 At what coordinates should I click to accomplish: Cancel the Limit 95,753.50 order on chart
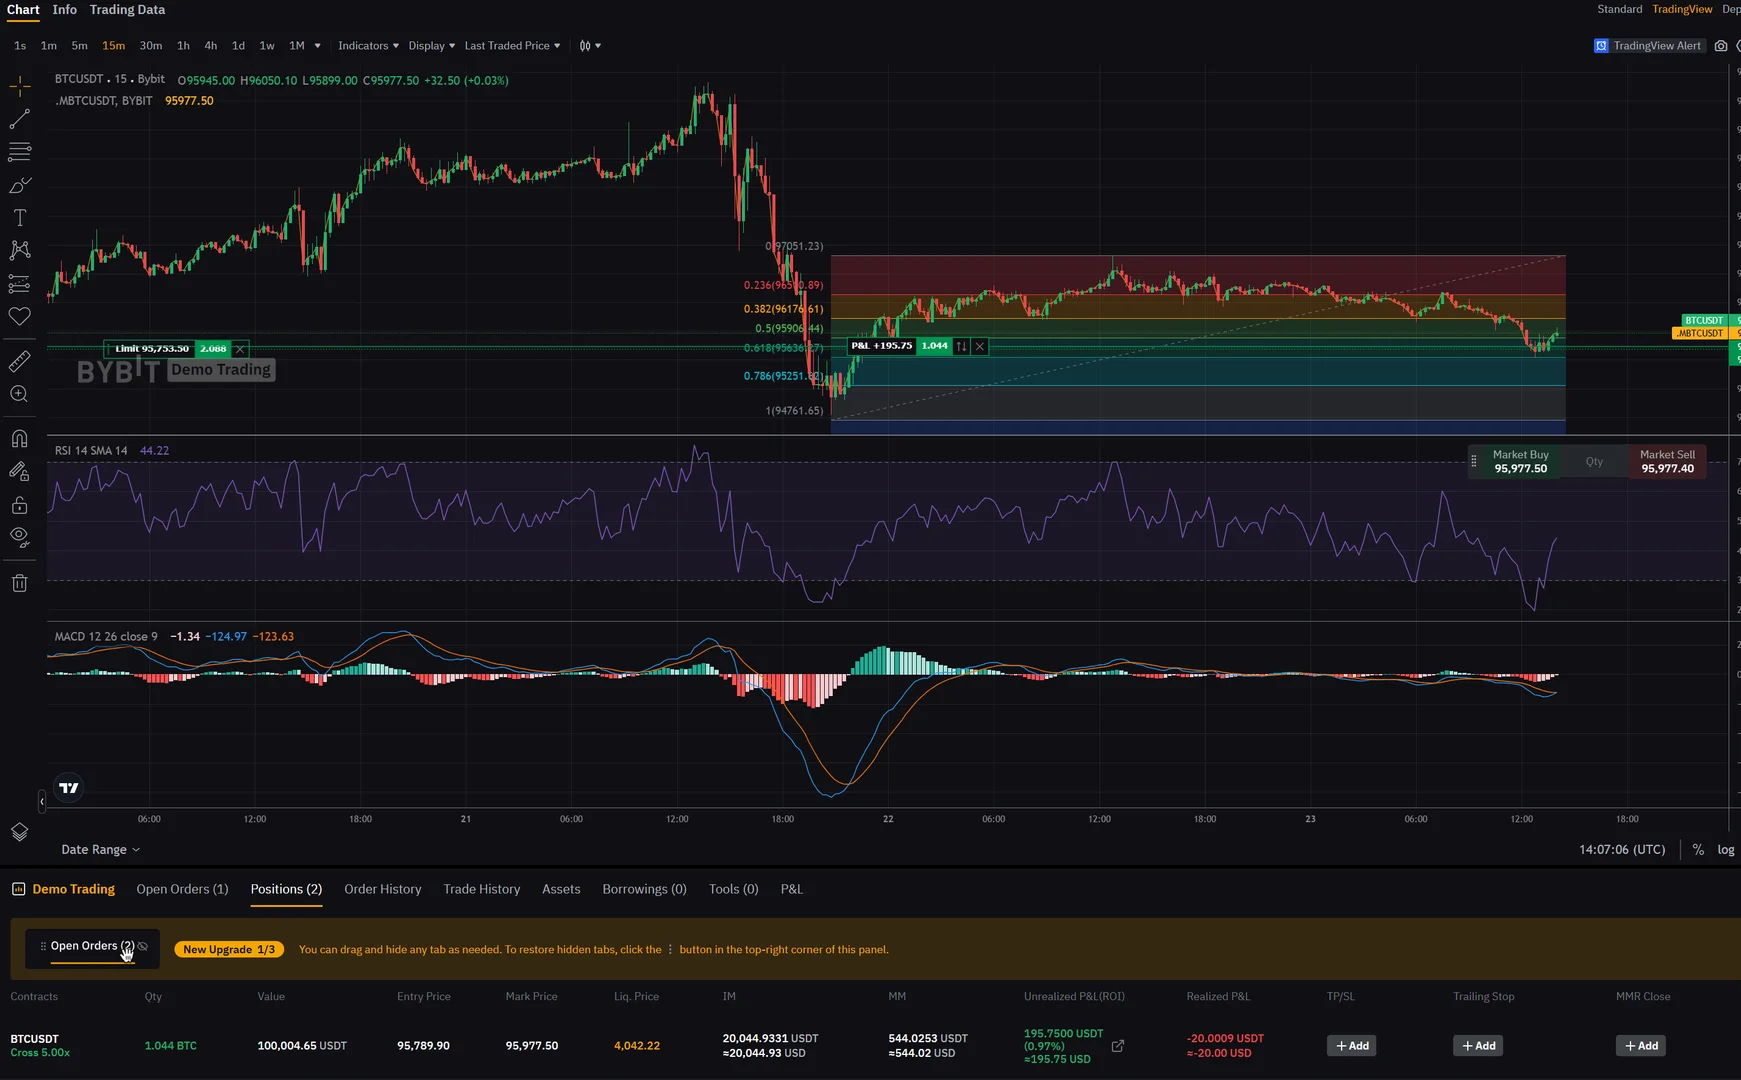pyautogui.click(x=240, y=349)
